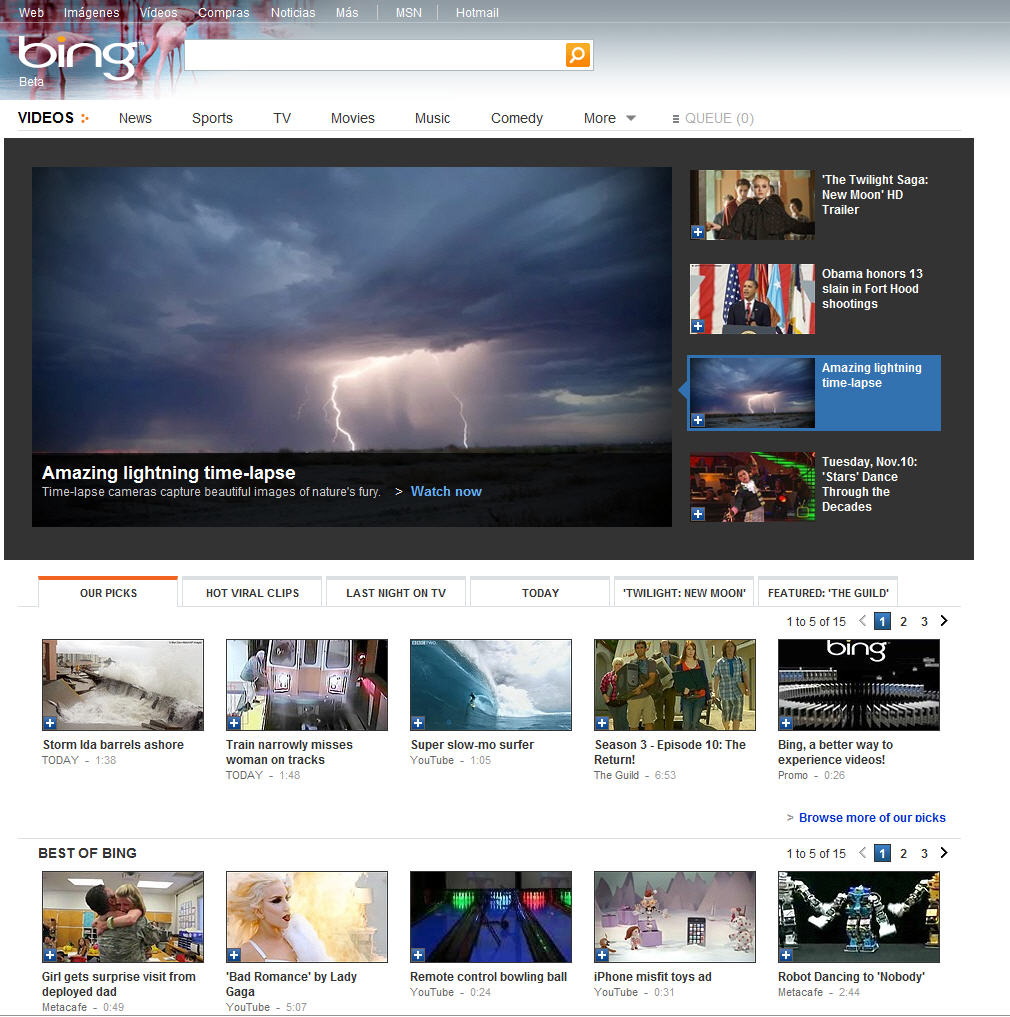
Task: Open the Comedy video category
Action: pyautogui.click(x=516, y=119)
